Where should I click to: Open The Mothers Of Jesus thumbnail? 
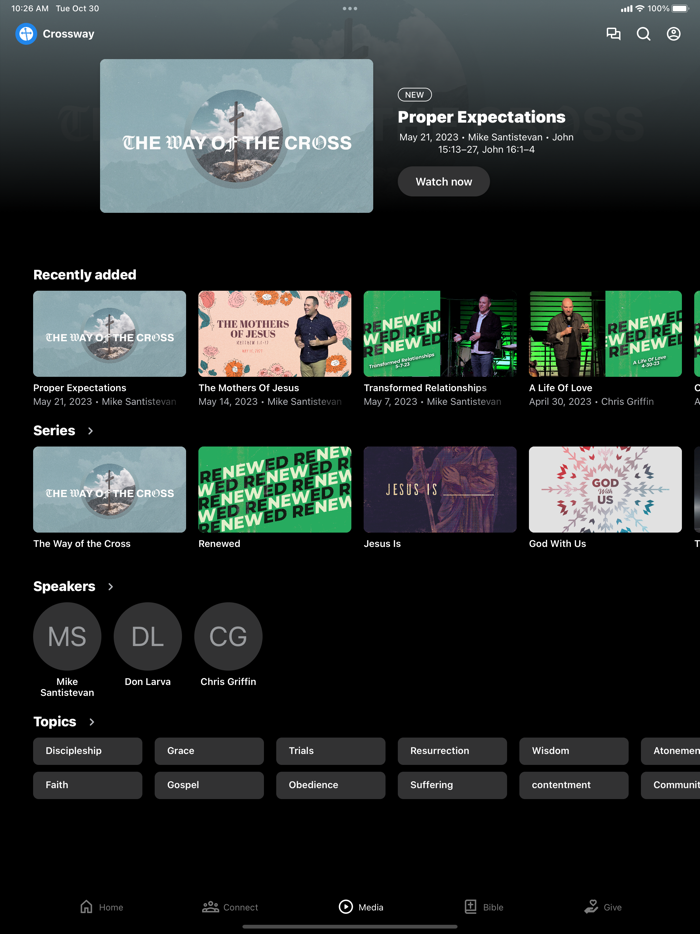(275, 334)
